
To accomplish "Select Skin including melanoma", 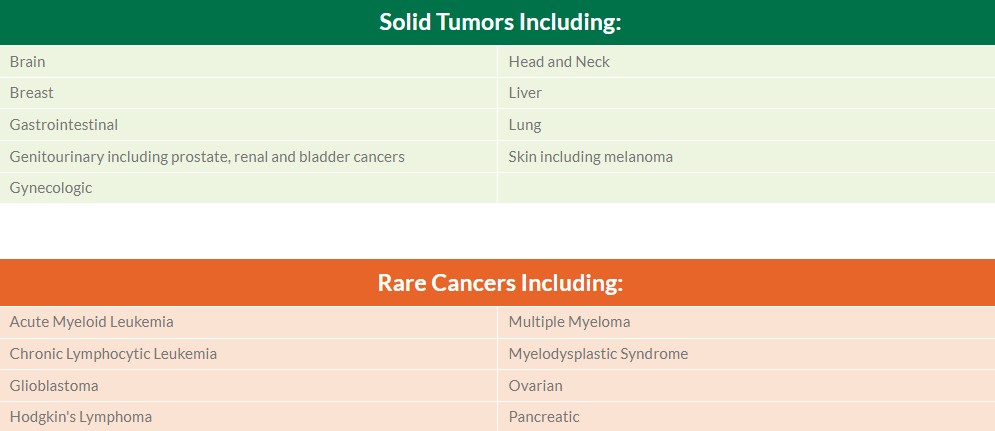I will pyautogui.click(x=590, y=157).
